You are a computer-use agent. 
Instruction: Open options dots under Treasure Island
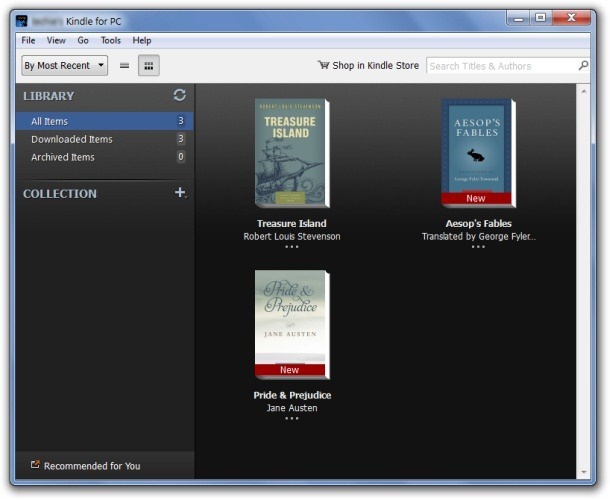coord(292,247)
